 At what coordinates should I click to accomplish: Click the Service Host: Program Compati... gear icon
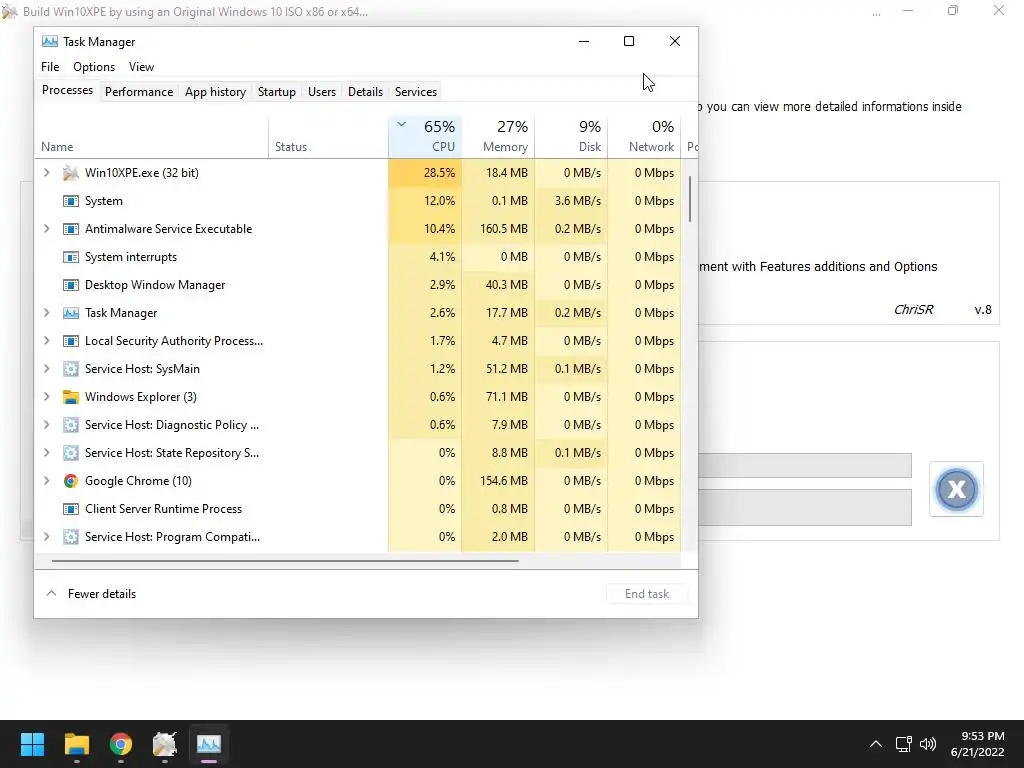(71, 537)
